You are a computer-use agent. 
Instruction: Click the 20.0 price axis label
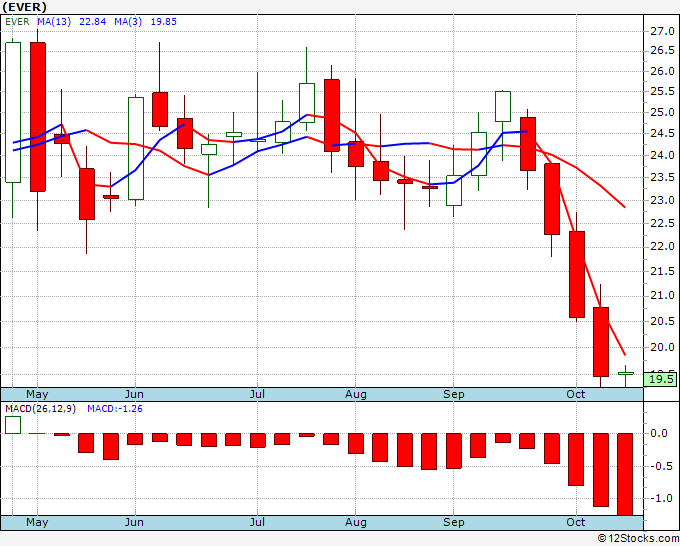662,347
